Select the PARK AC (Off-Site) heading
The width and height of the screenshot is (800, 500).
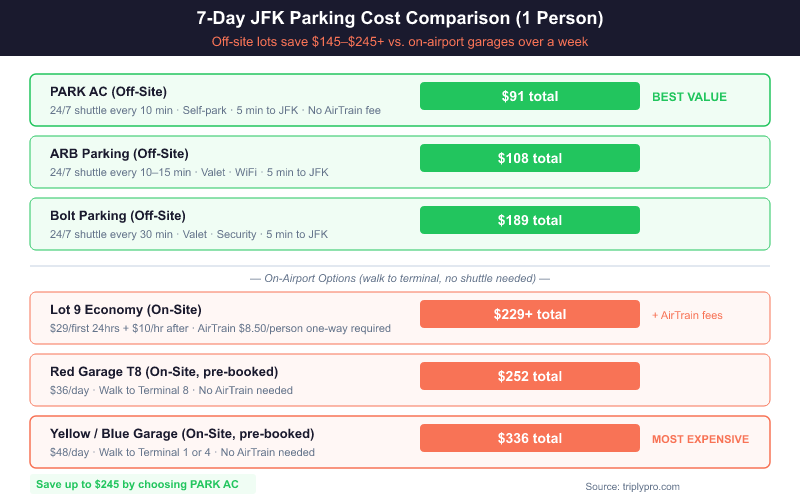[x=109, y=91]
